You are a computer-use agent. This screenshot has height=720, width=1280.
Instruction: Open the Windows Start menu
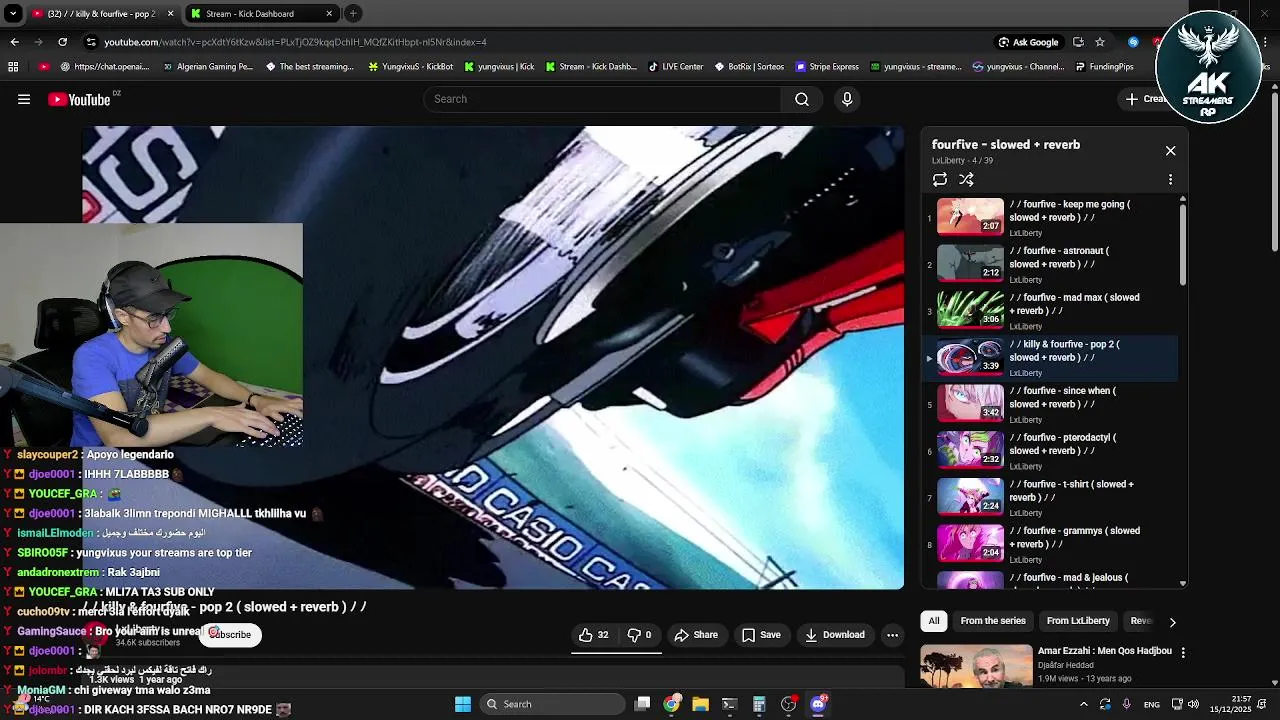(x=463, y=704)
